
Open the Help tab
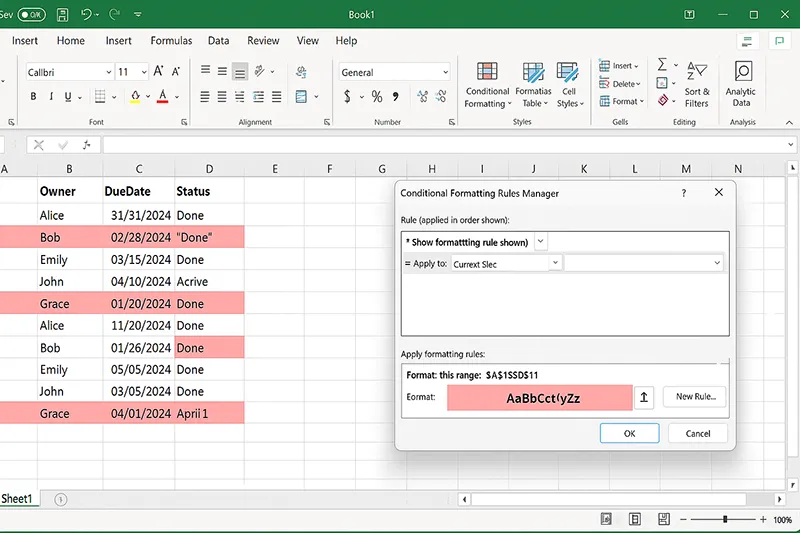[346, 41]
